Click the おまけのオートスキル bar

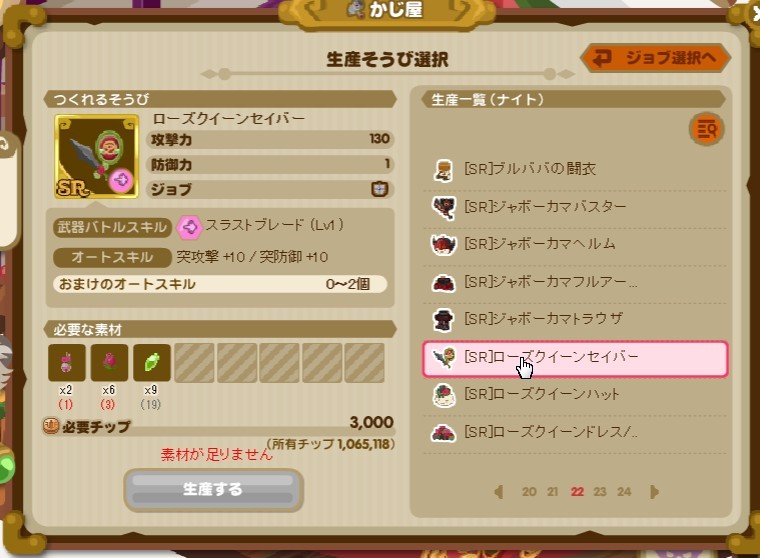point(220,284)
